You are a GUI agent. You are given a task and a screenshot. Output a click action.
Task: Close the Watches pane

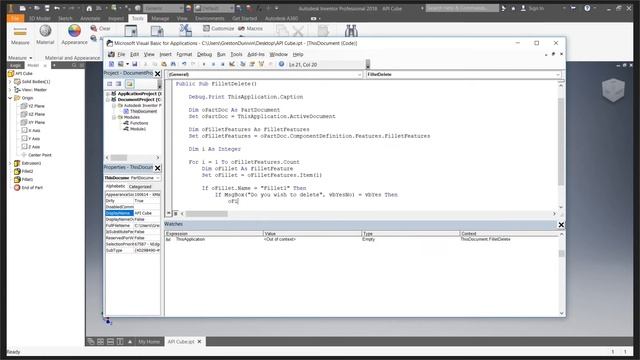click(561, 224)
